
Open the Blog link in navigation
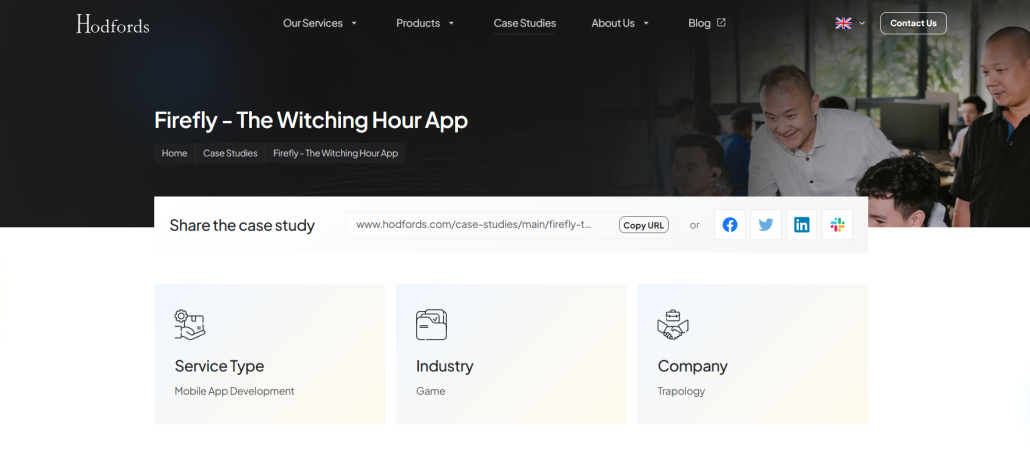coord(700,23)
